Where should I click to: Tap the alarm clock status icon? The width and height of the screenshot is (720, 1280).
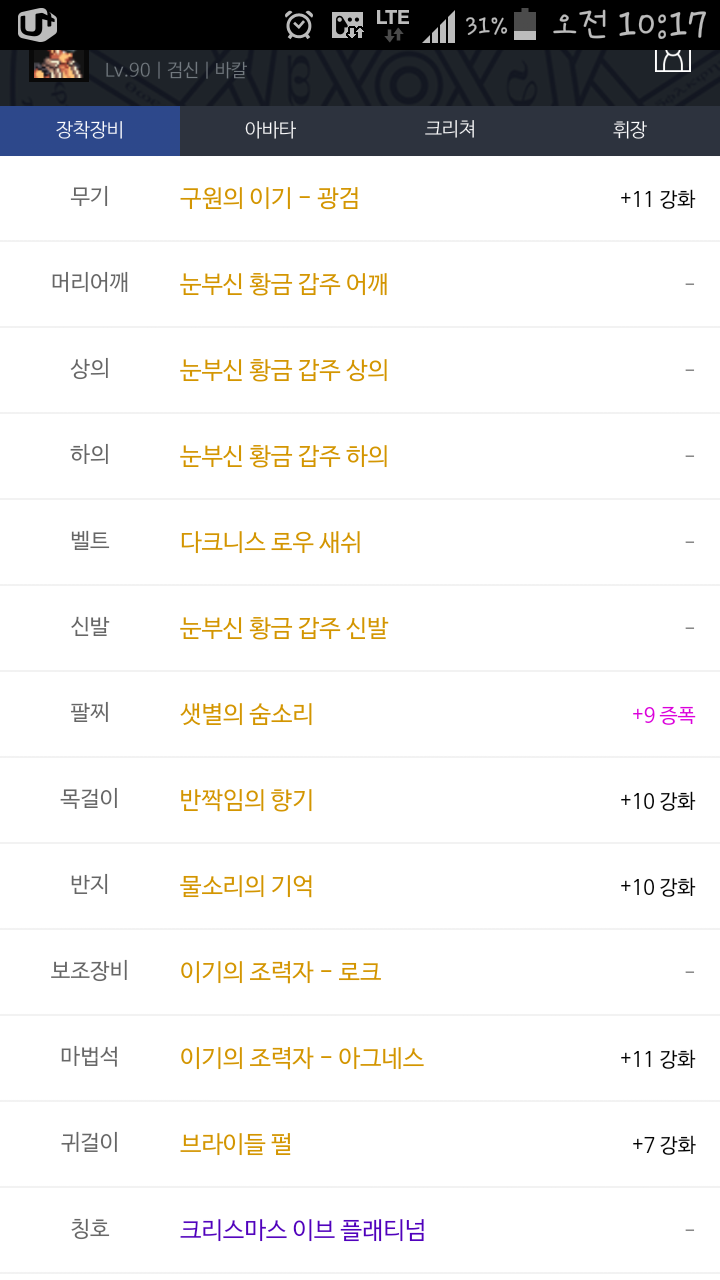[x=299, y=24]
